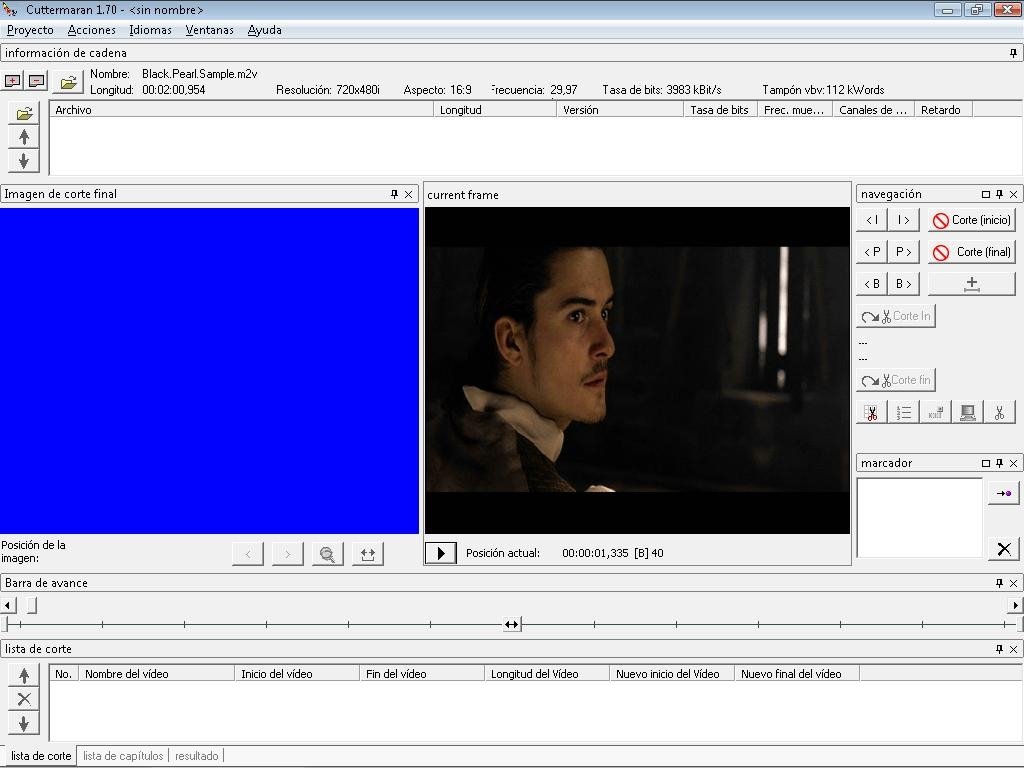This screenshot has width=1024, height=768.
Task: Click the Corte fin jump button
Action: pyautogui.click(x=896, y=380)
